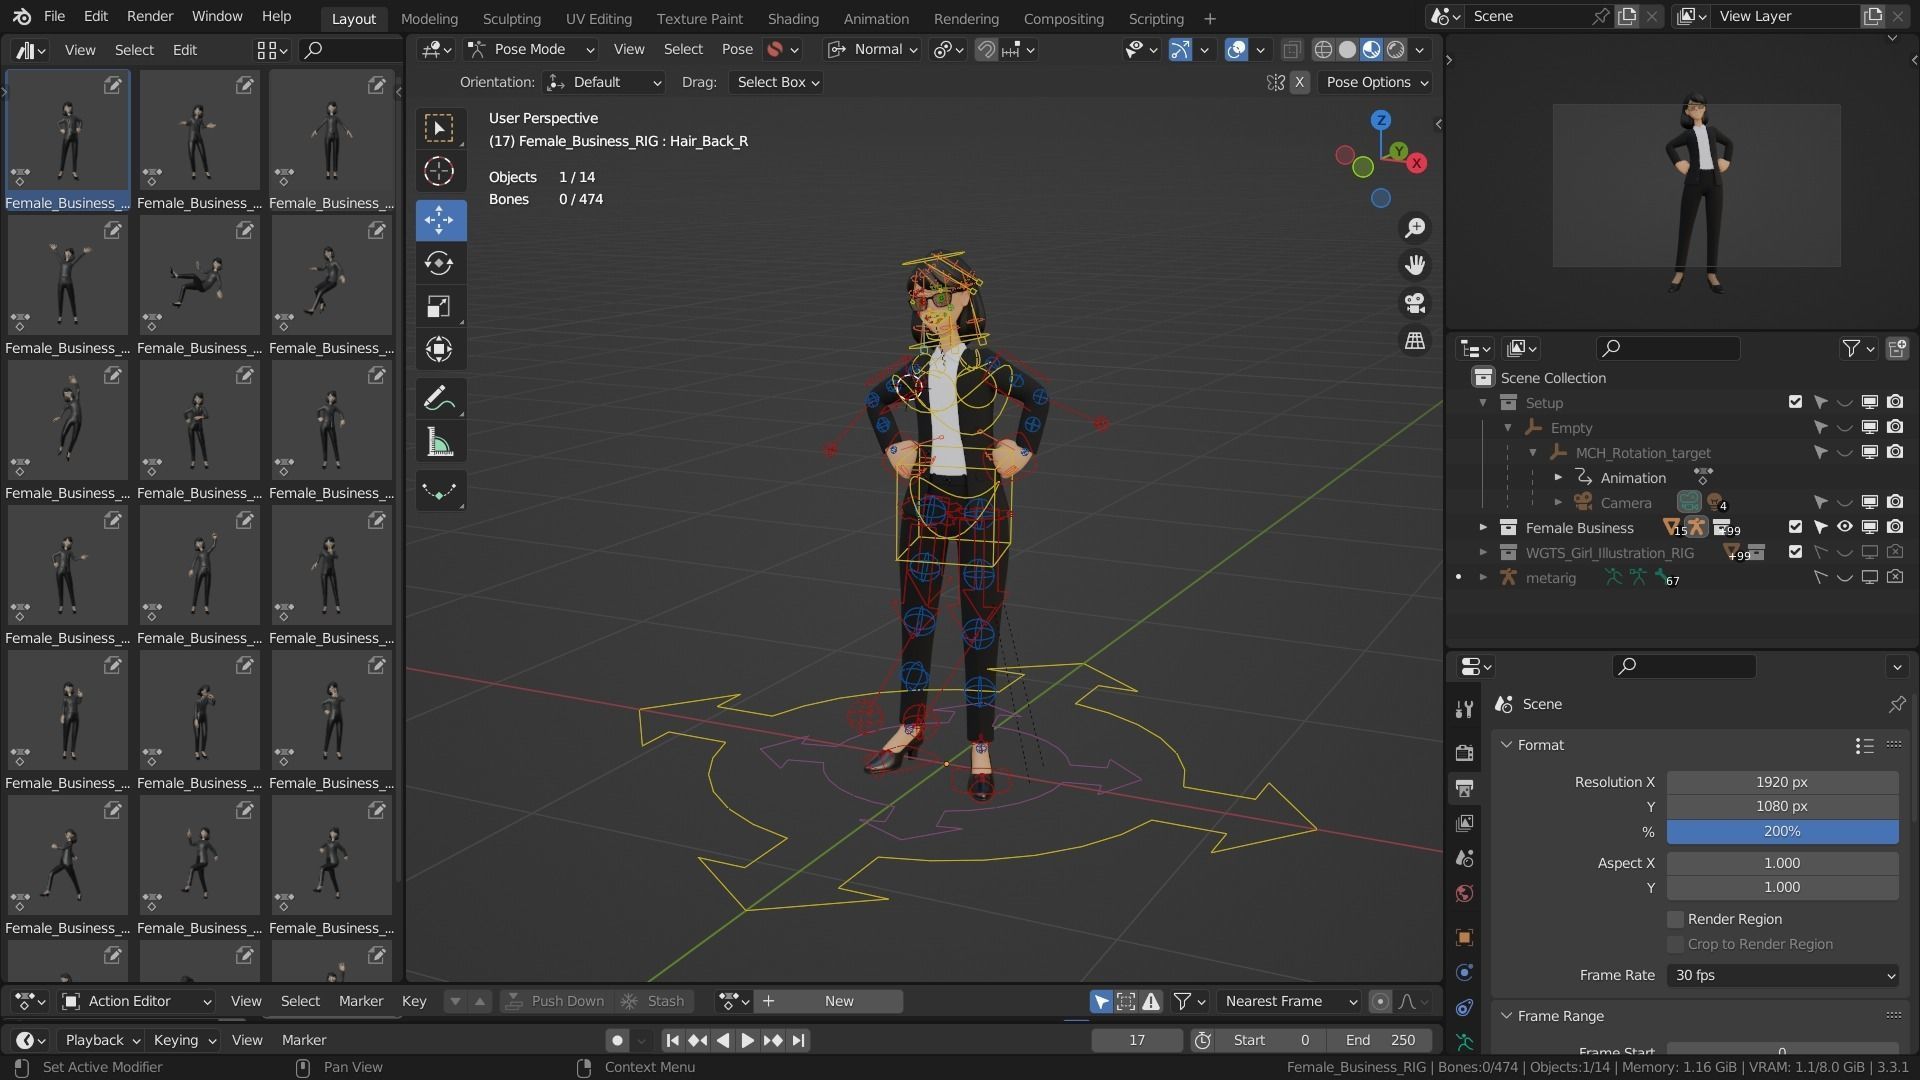Click the Zoom view magnifier icon
1920x1080 pixels.
[1415, 228]
